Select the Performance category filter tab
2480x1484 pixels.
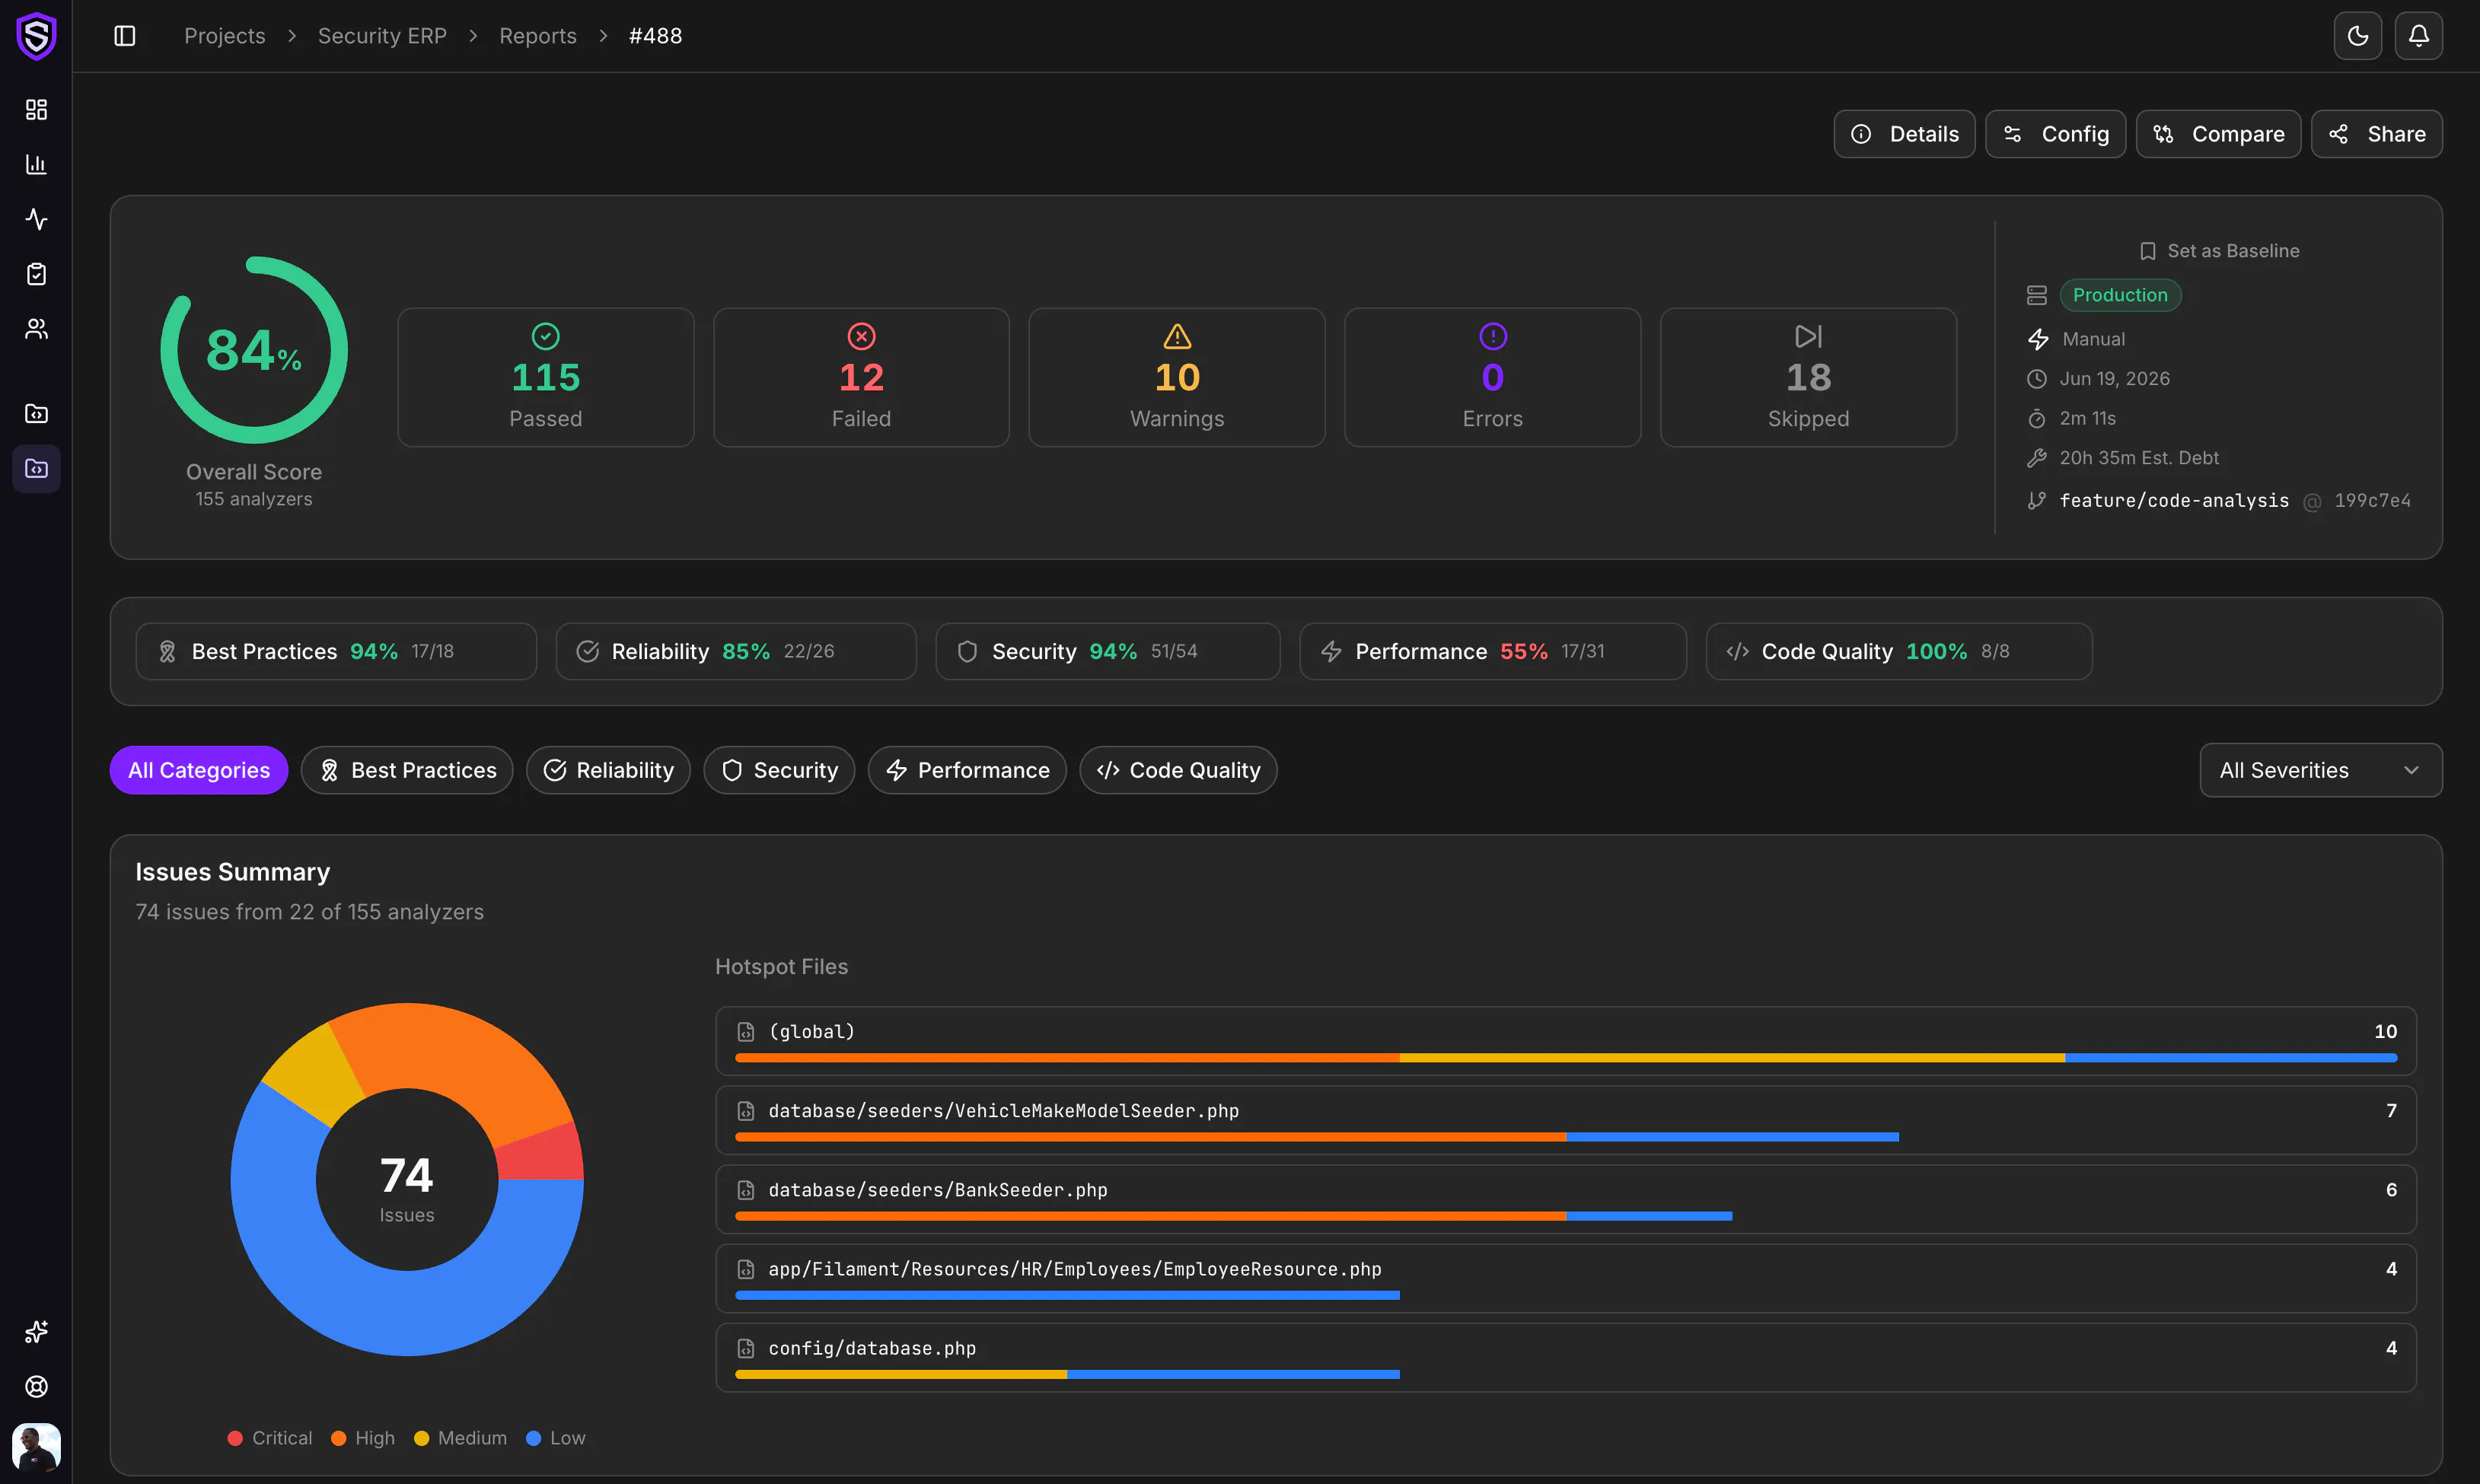click(x=967, y=770)
